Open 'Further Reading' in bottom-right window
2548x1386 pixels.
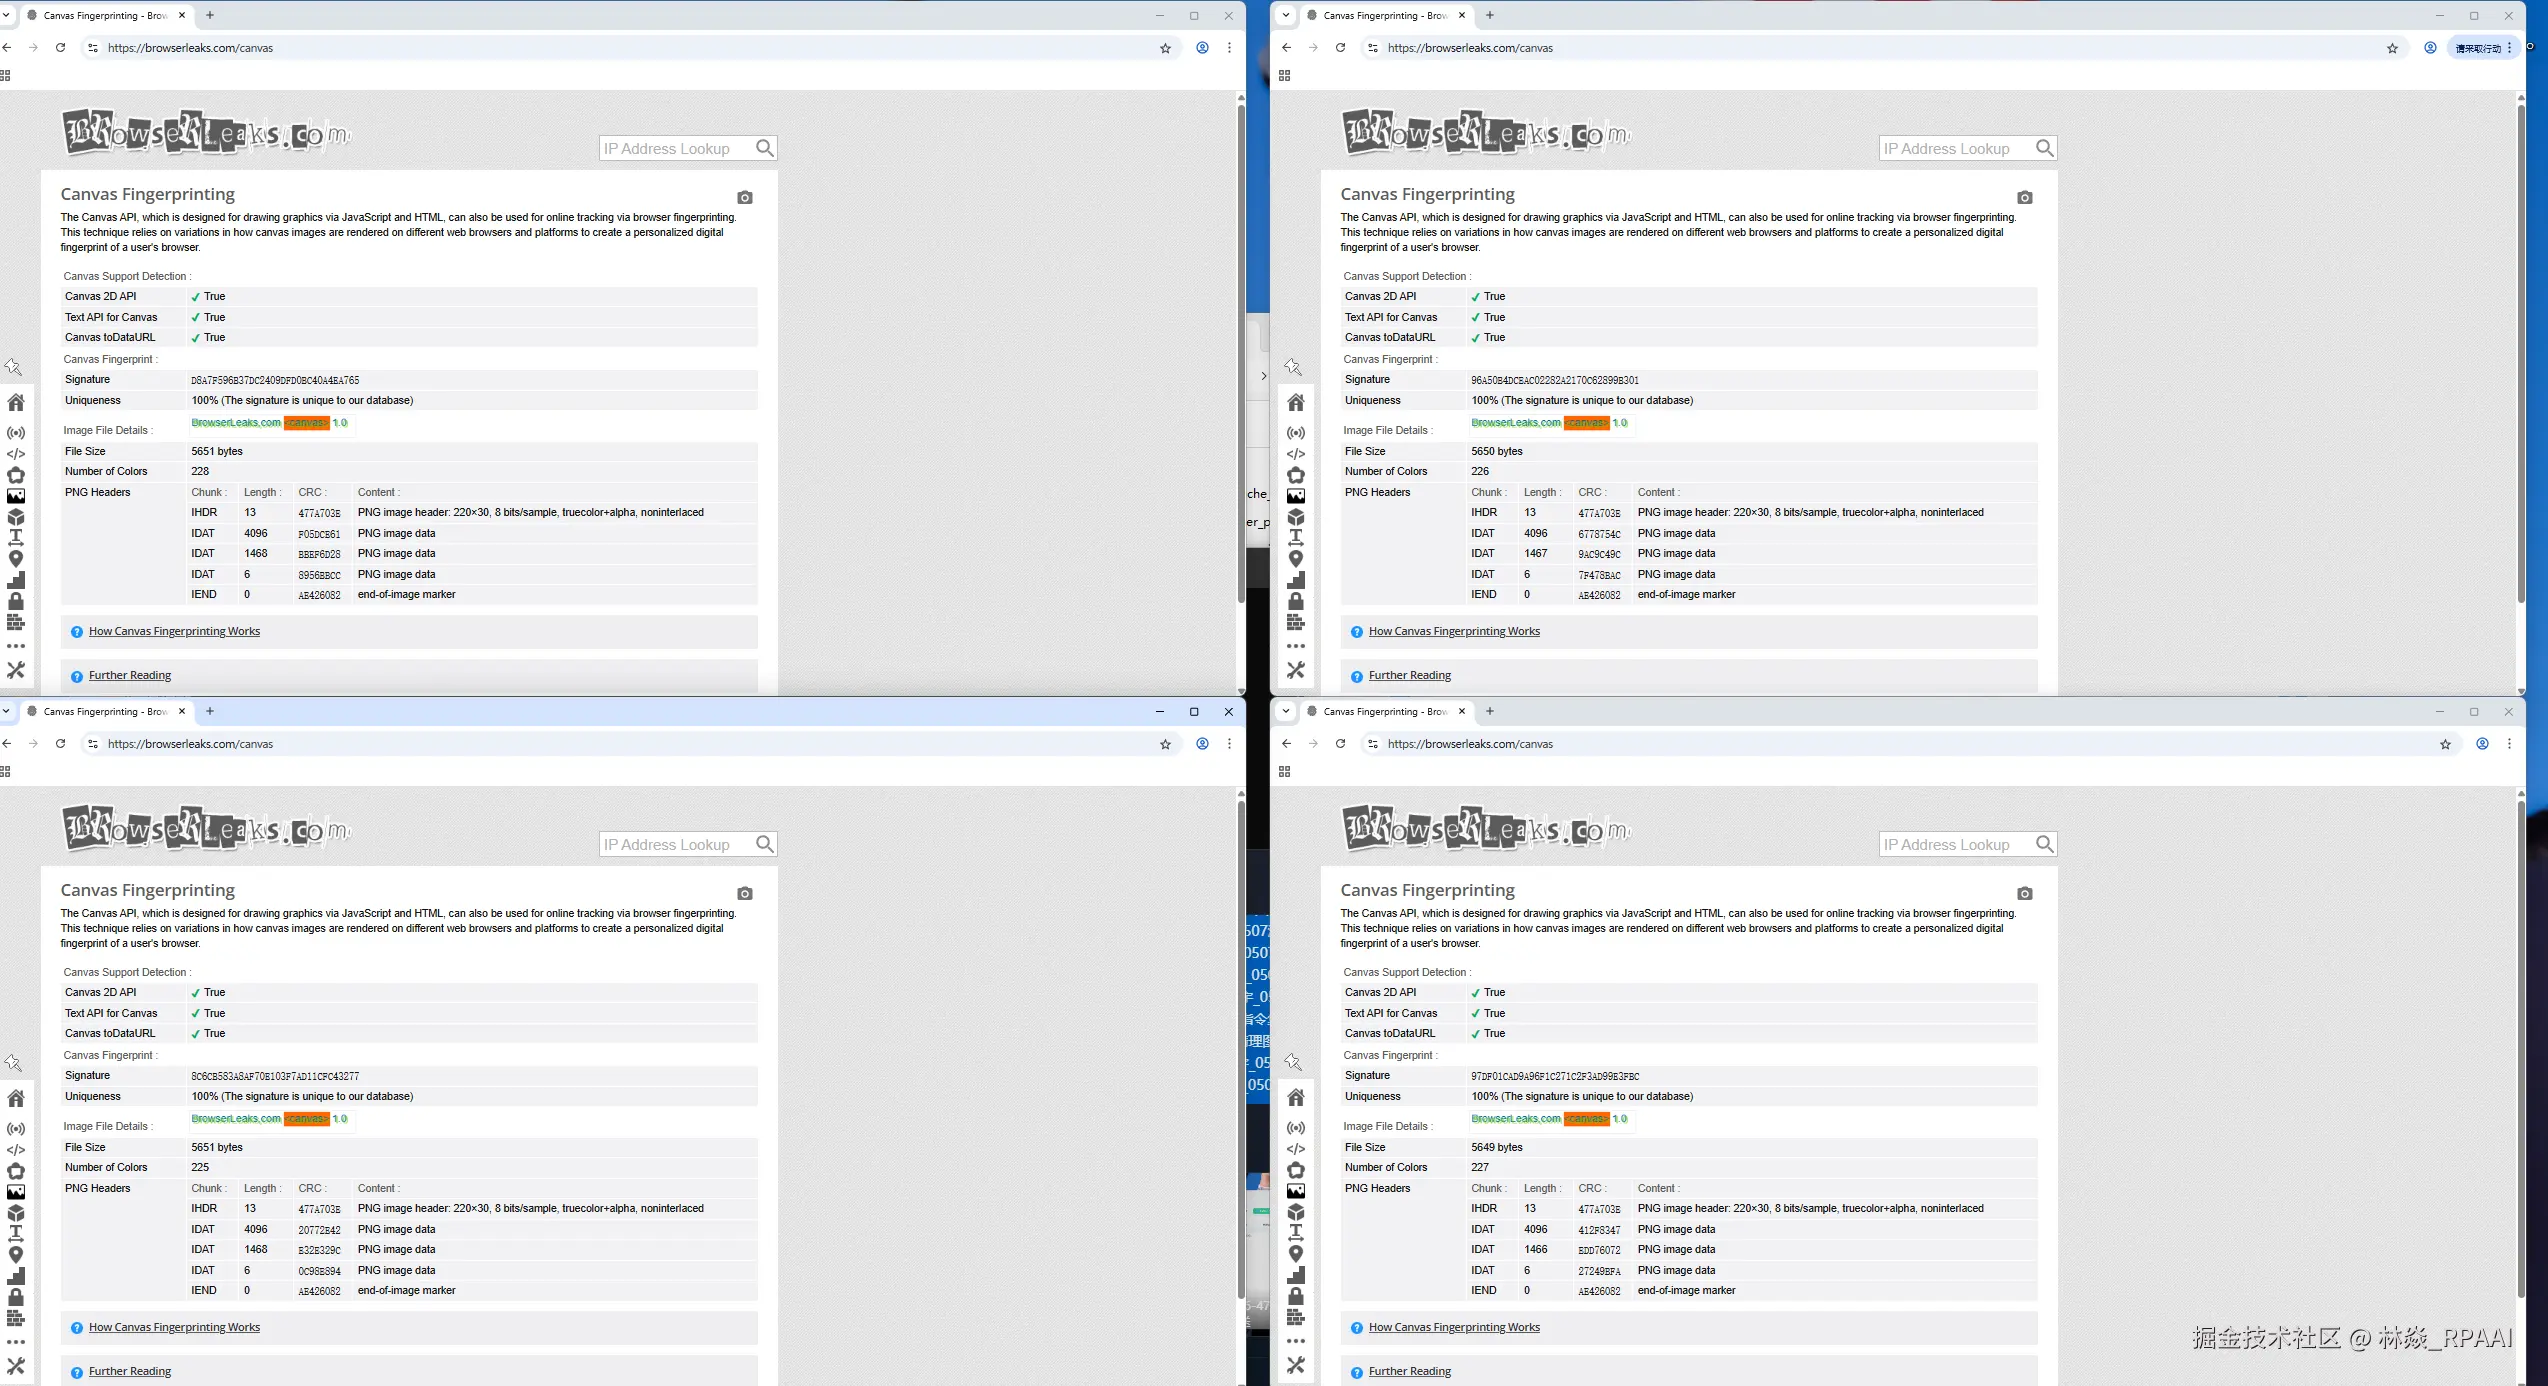click(1410, 1371)
